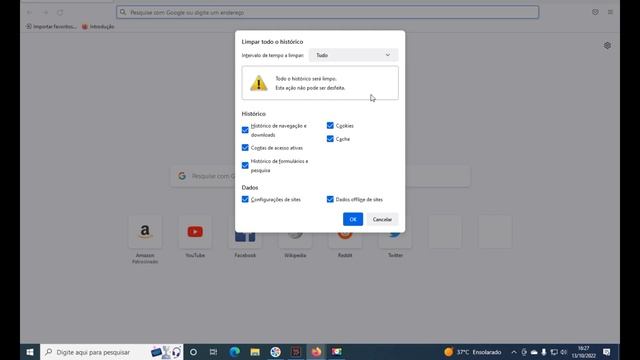The height and width of the screenshot is (360, 640).
Task: Show hidden system tray icons
Action: [514, 352]
